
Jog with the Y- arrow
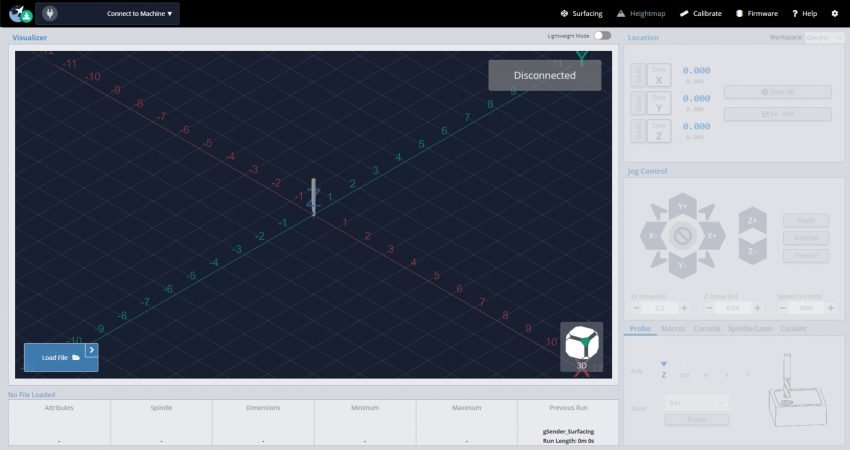point(682,266)
